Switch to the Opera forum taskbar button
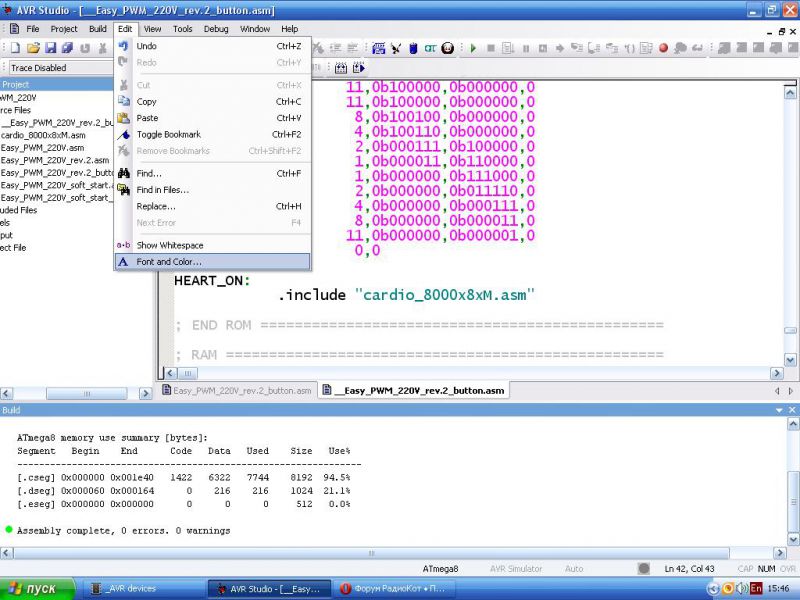Viewport: 800px width, 600px height. 393,589
